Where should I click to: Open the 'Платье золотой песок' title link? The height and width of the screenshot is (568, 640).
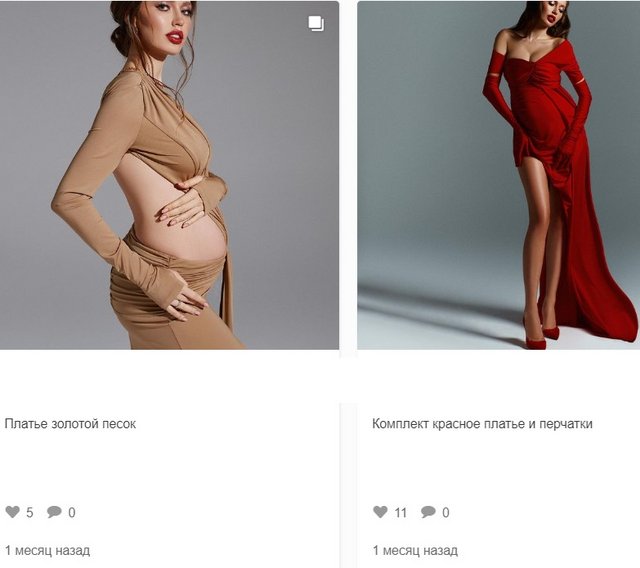pyautogui.click(x=70, y=424)
